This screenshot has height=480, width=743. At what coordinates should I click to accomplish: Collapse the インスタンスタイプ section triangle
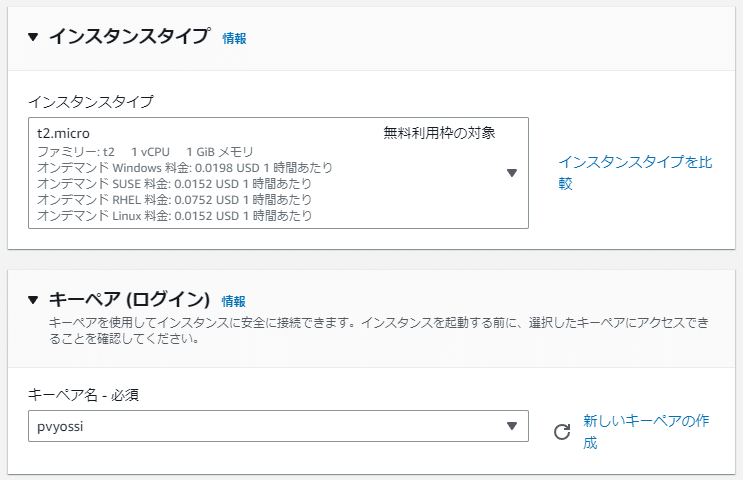(33, 38)
